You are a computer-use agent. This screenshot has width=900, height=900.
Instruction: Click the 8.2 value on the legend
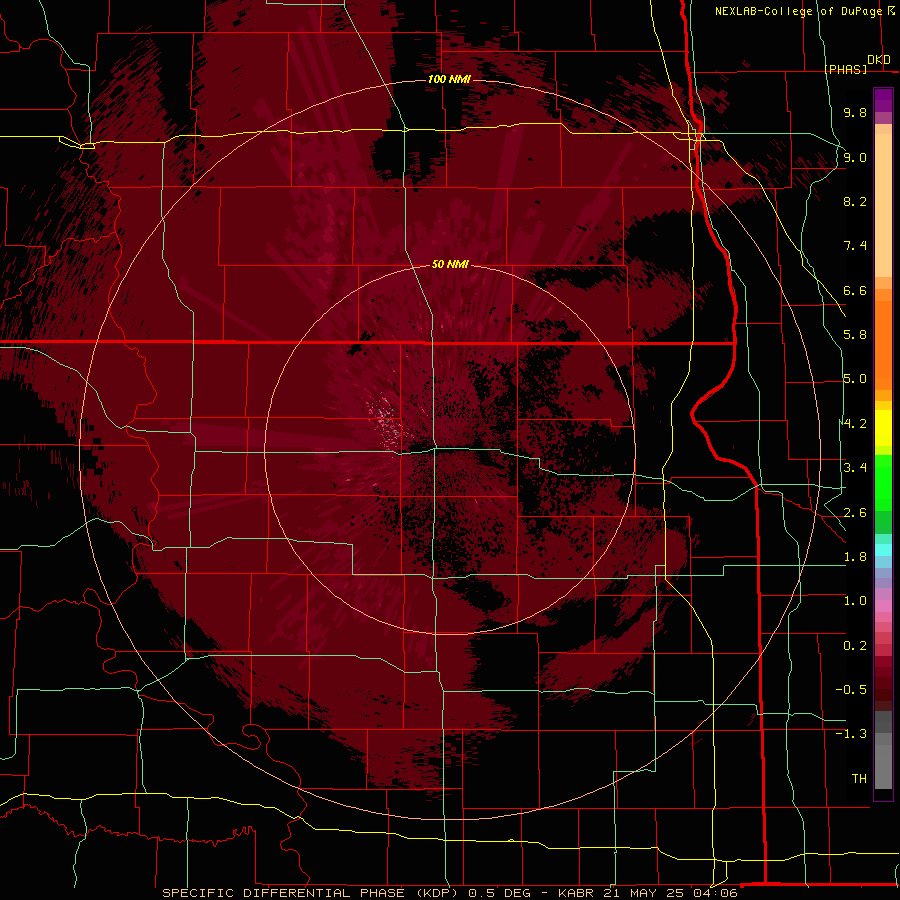(x=855, y=201)
